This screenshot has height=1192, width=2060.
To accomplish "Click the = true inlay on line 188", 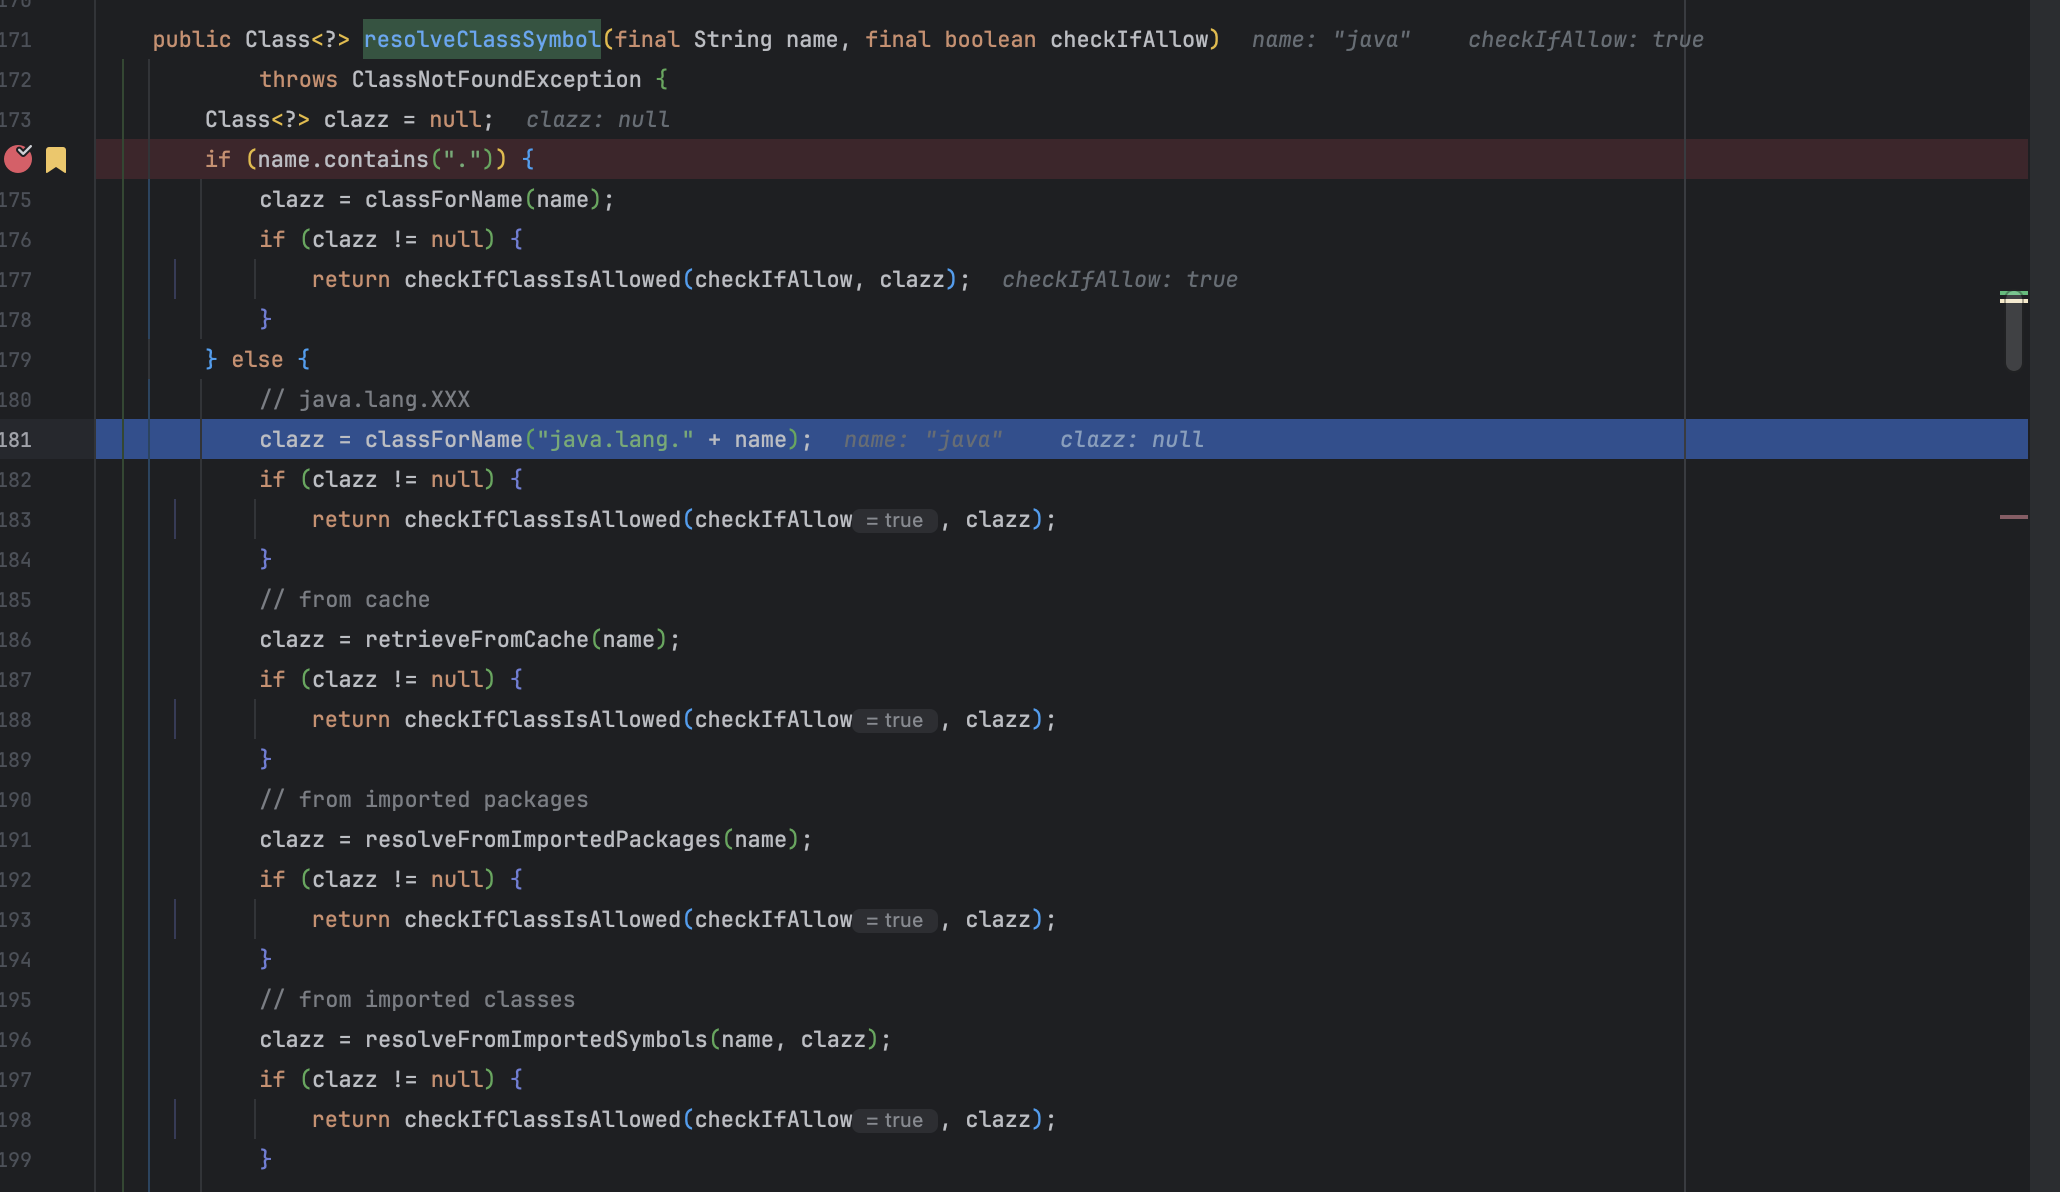I will coord(896,720).
